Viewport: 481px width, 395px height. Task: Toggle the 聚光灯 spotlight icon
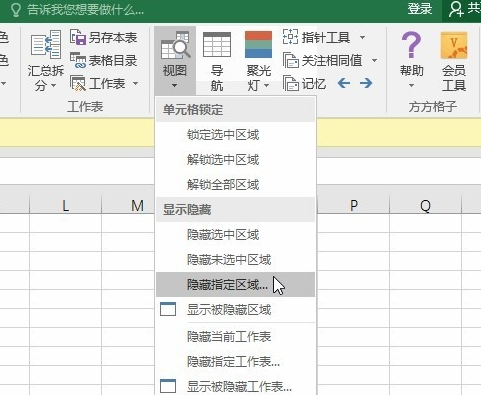258,45
